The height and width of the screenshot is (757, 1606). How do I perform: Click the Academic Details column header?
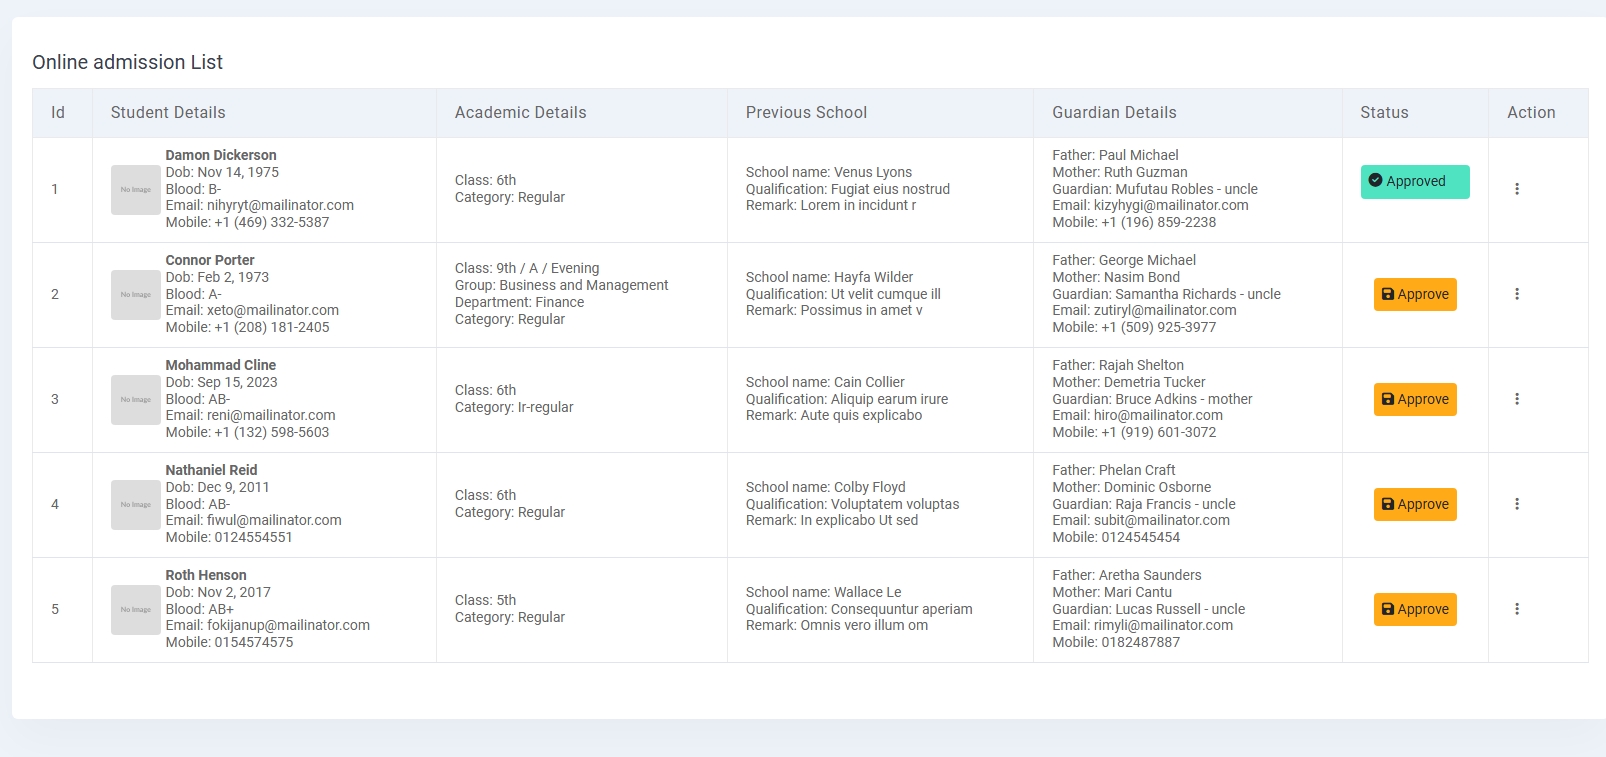pyautogui.click(x=520, y=113)
